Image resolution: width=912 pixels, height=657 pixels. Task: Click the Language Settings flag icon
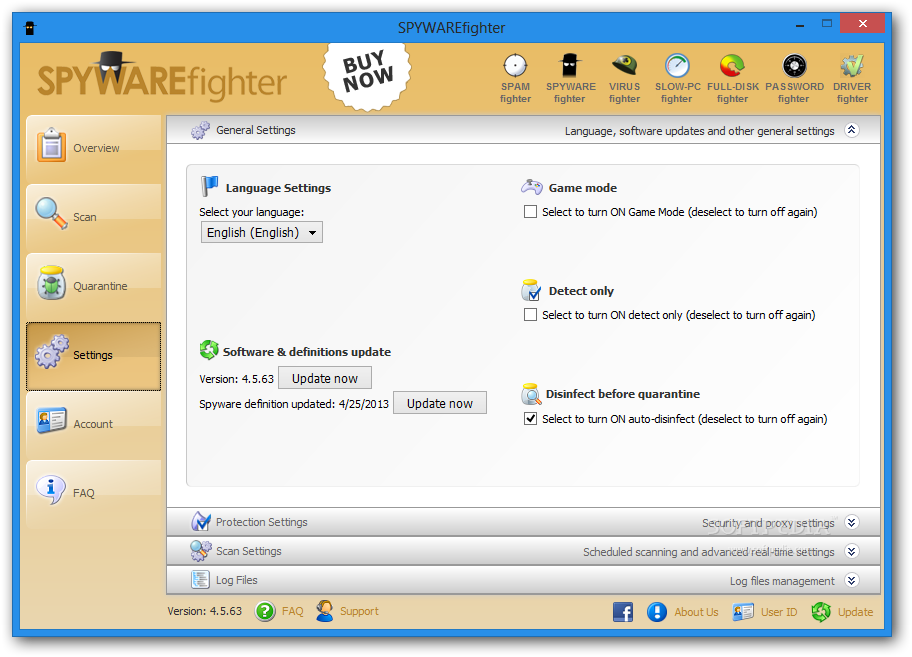[x=209, y=187]
